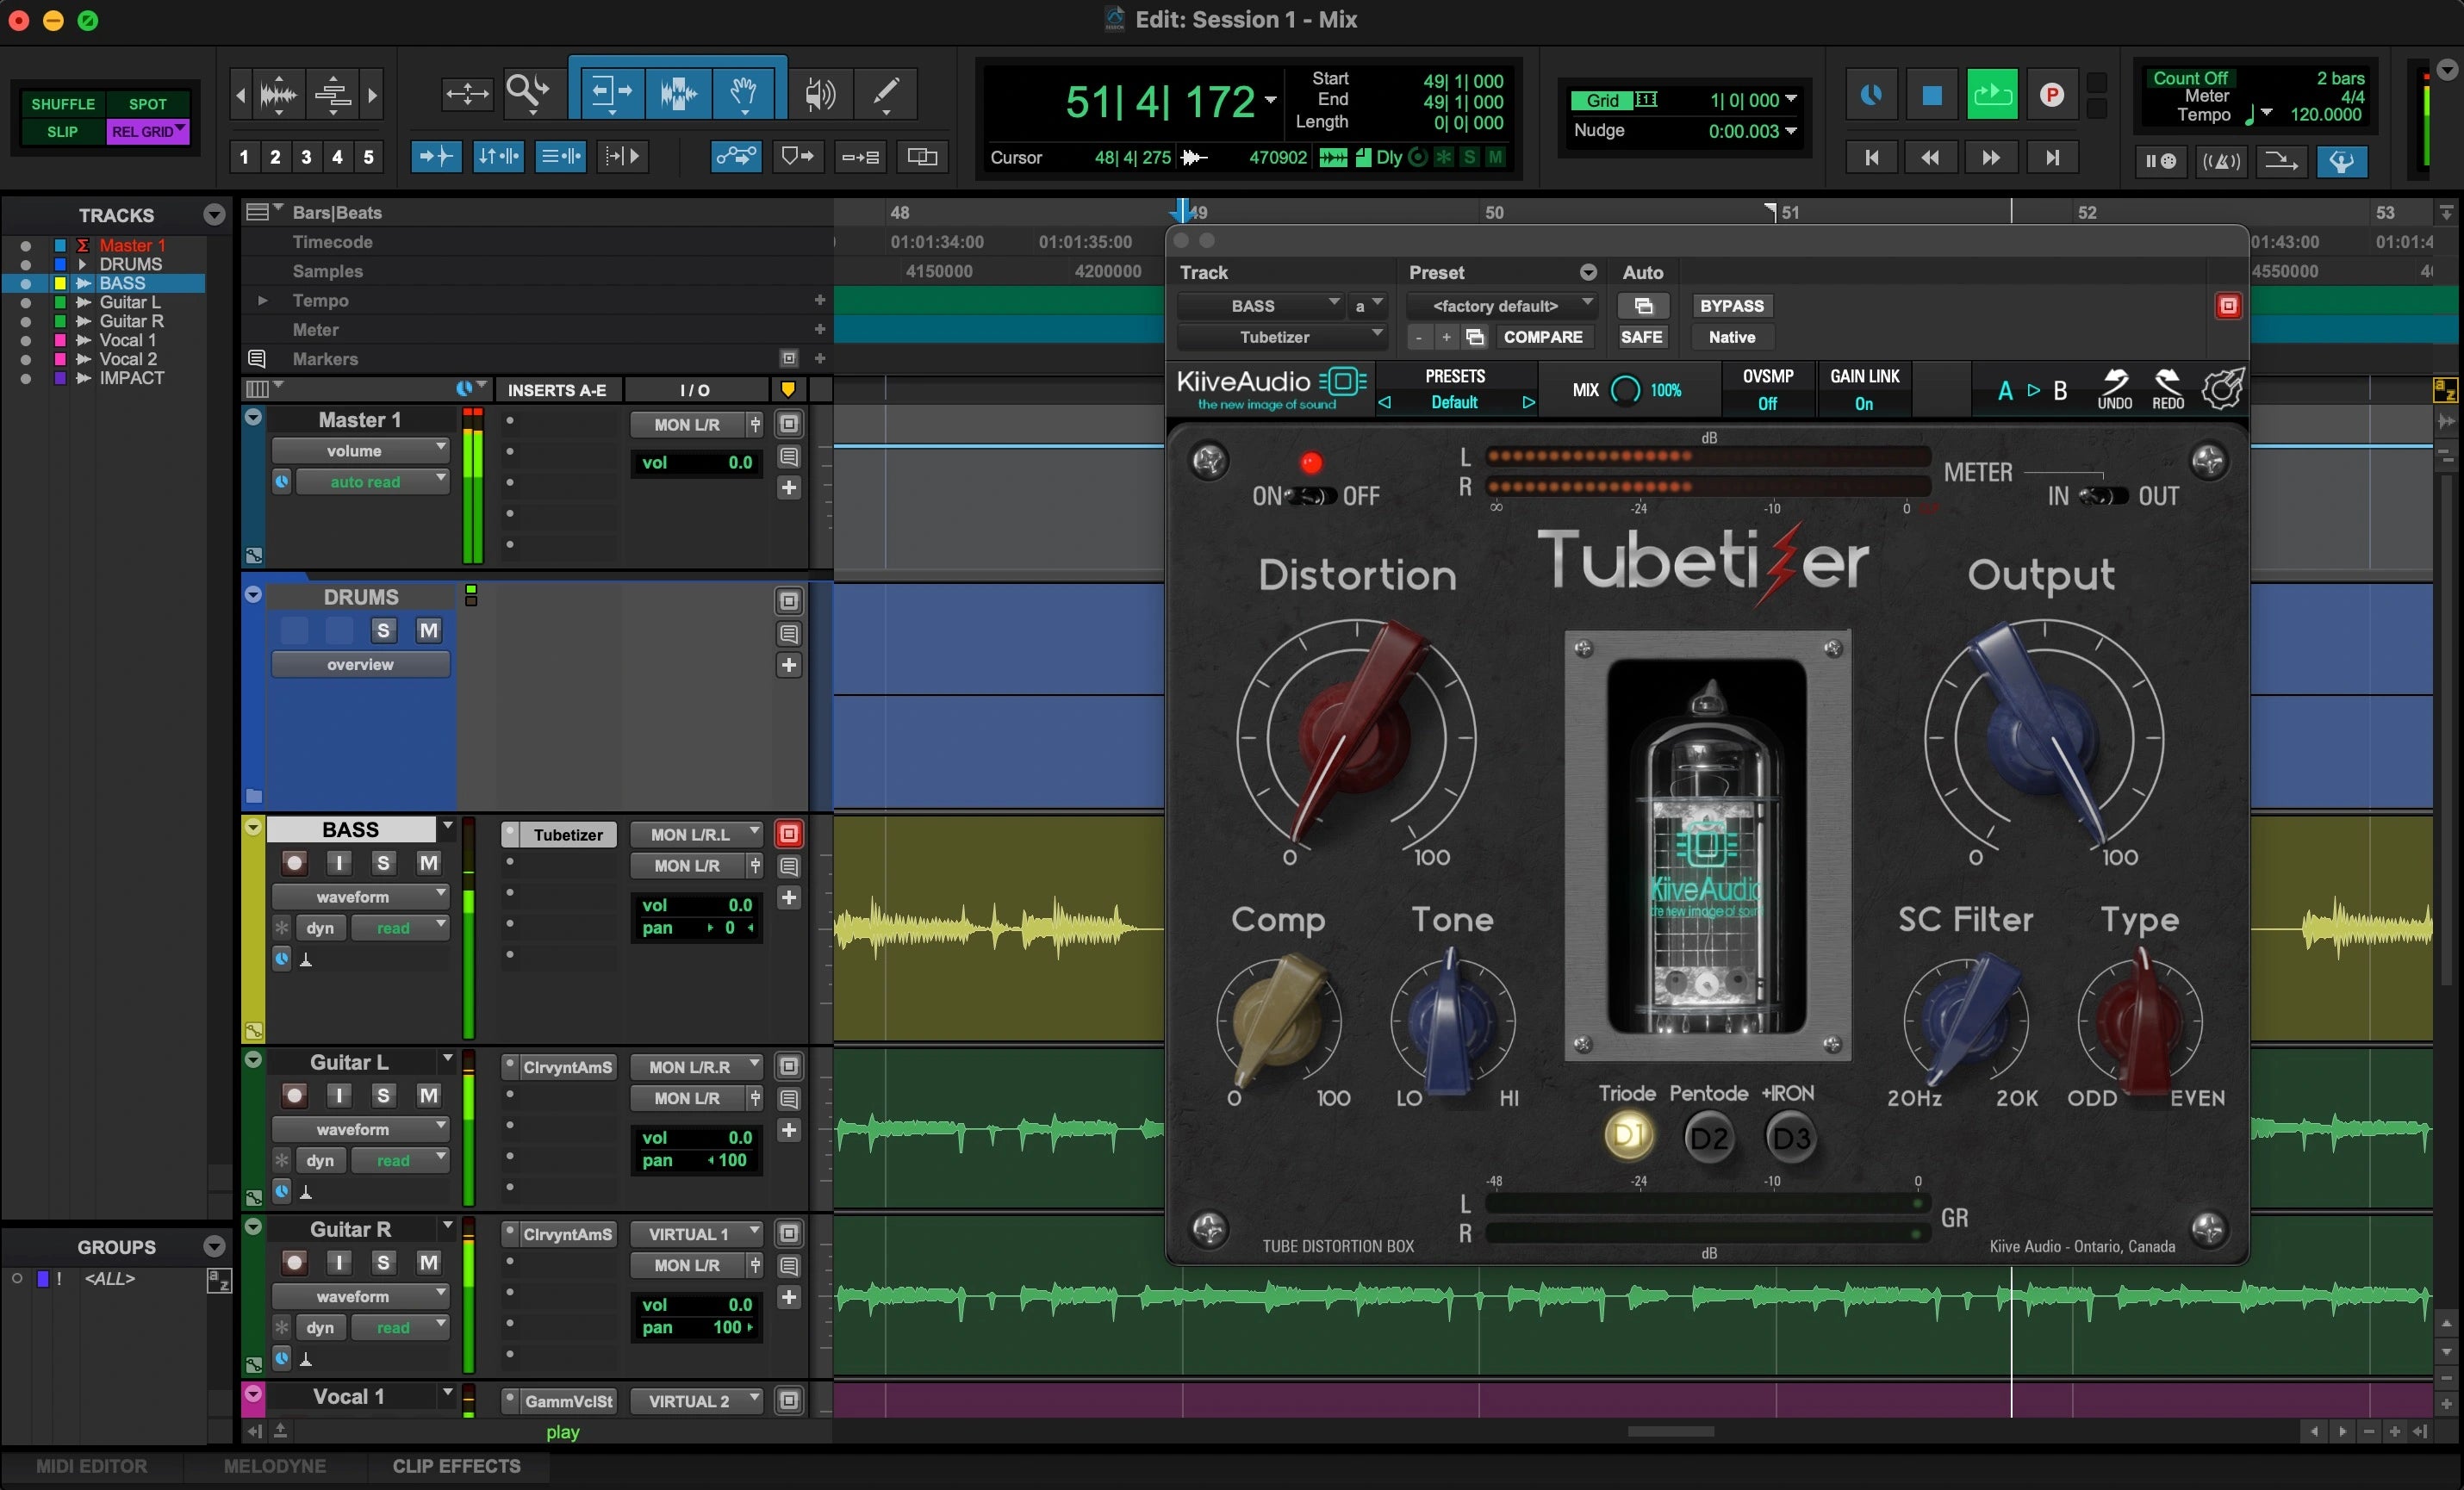The width and height of the screenshot is (2464, 1490).
Task: Click the COMPARE button
Action: coord(1542,337)
